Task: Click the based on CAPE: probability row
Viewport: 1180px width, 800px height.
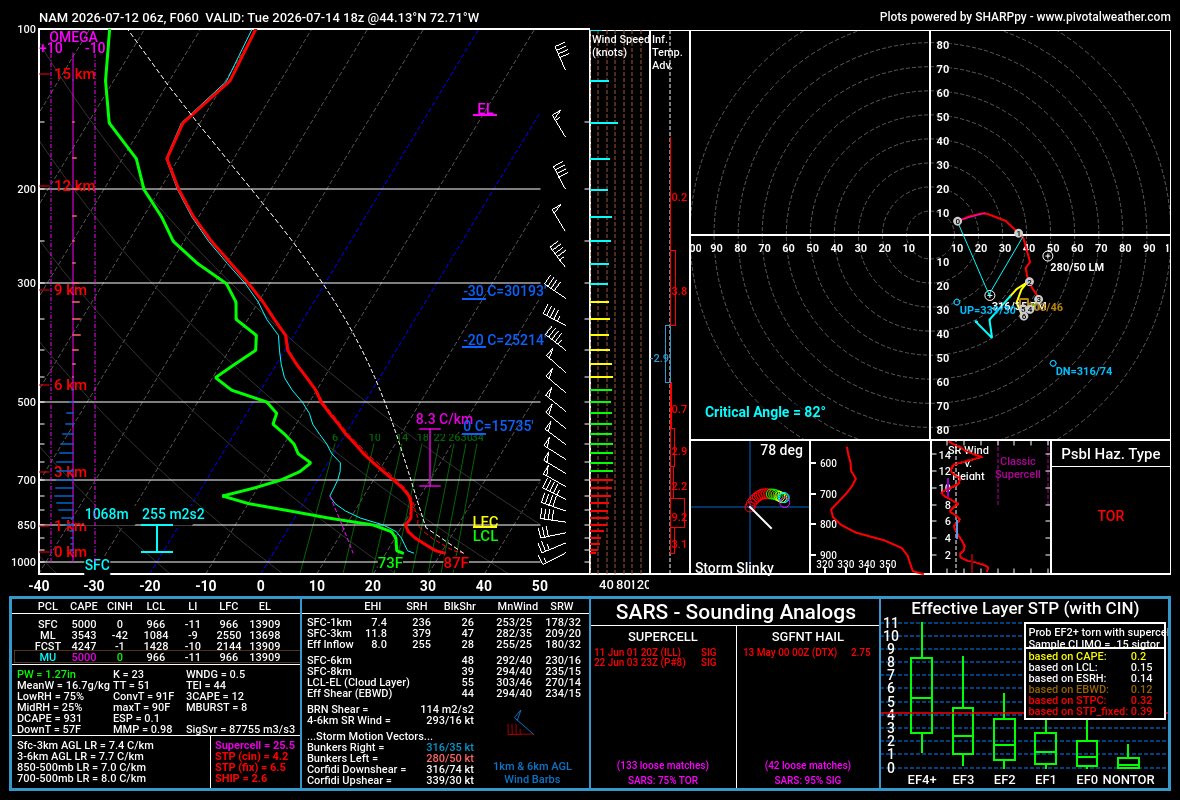Action: (1087, 656)
